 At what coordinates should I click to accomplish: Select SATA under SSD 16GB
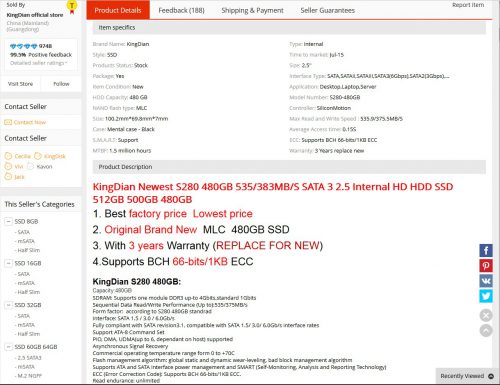(x=23, y=274)
